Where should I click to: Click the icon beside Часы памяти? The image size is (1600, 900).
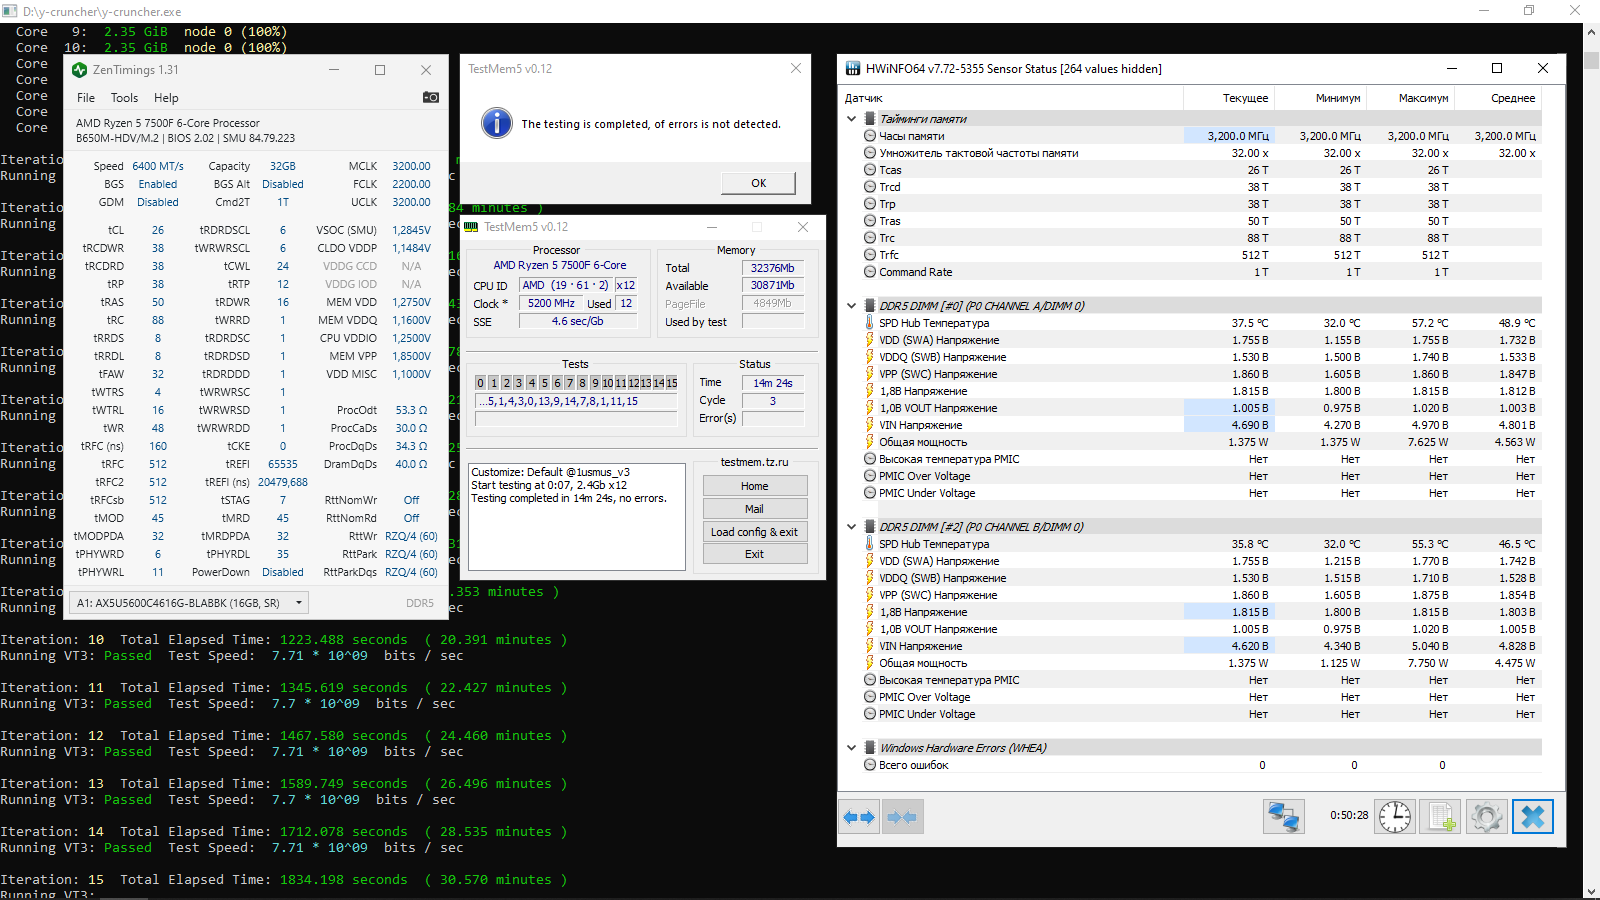point(870,136)
